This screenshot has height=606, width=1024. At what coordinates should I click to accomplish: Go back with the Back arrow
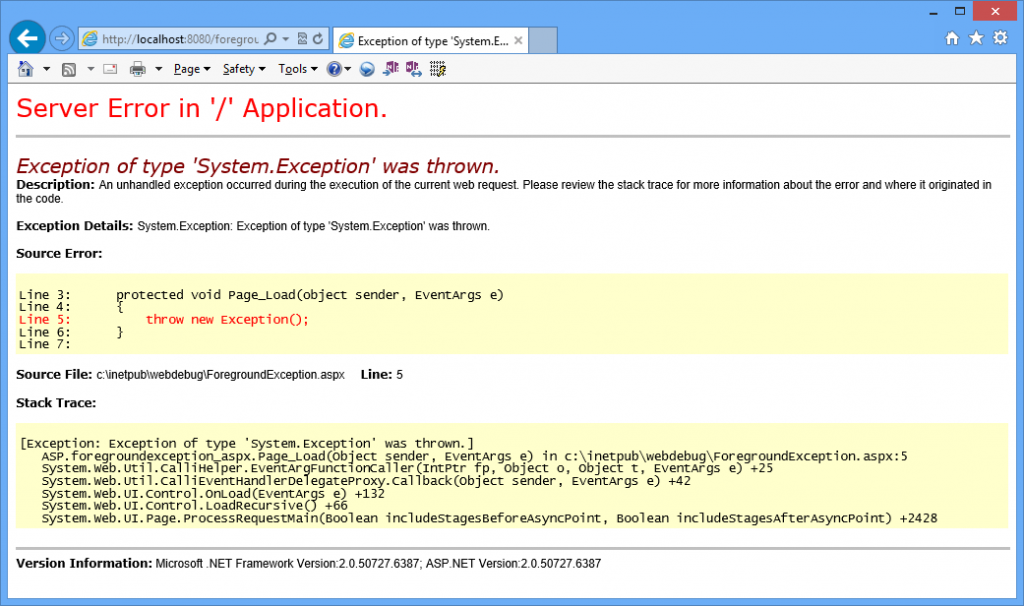tap(27, 39)
